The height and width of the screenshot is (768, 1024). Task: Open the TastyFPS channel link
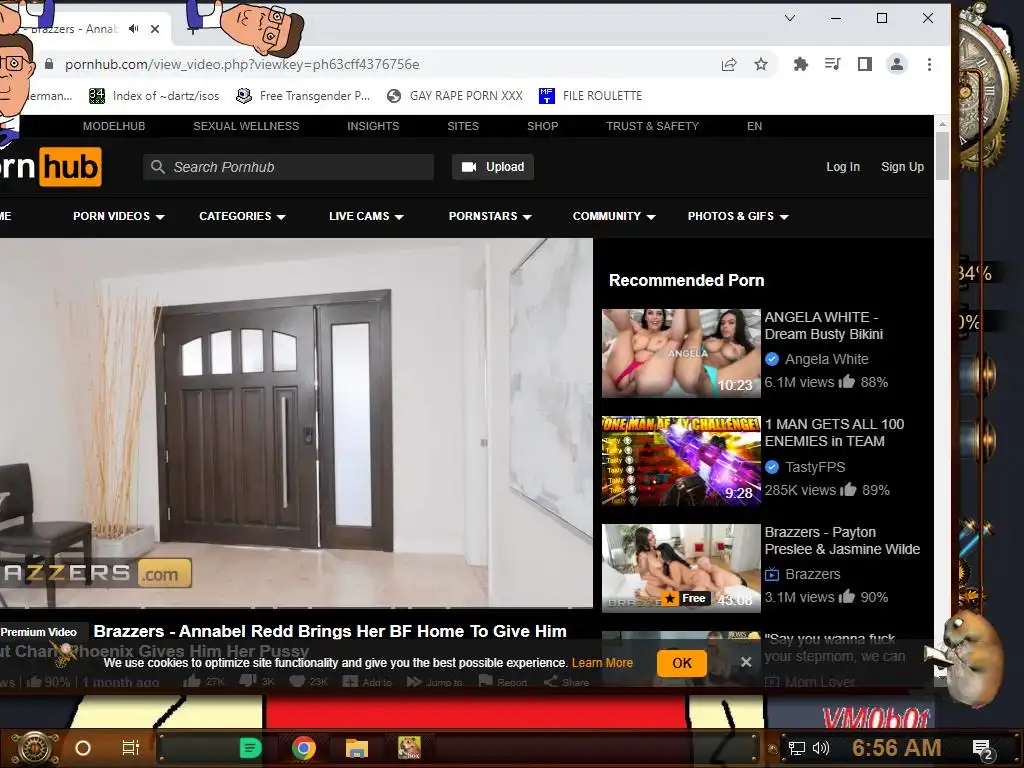(815, 467)
